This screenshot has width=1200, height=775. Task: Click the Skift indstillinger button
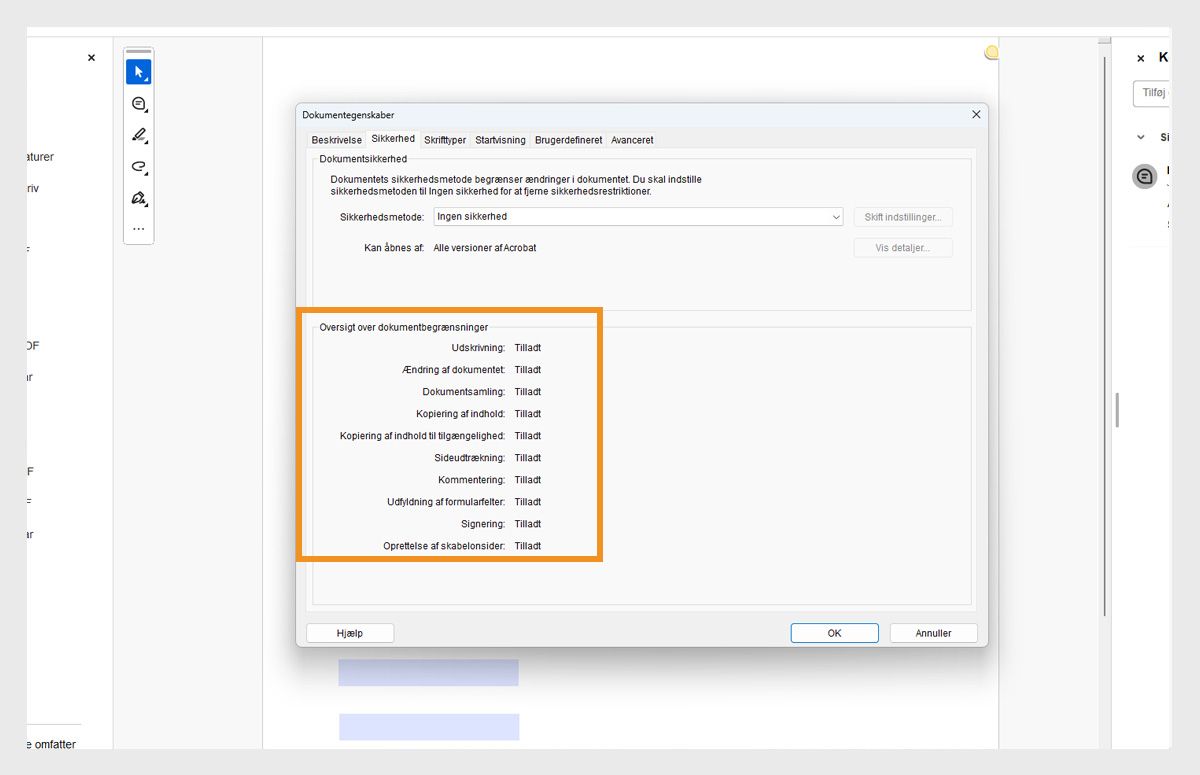point(903,217)
